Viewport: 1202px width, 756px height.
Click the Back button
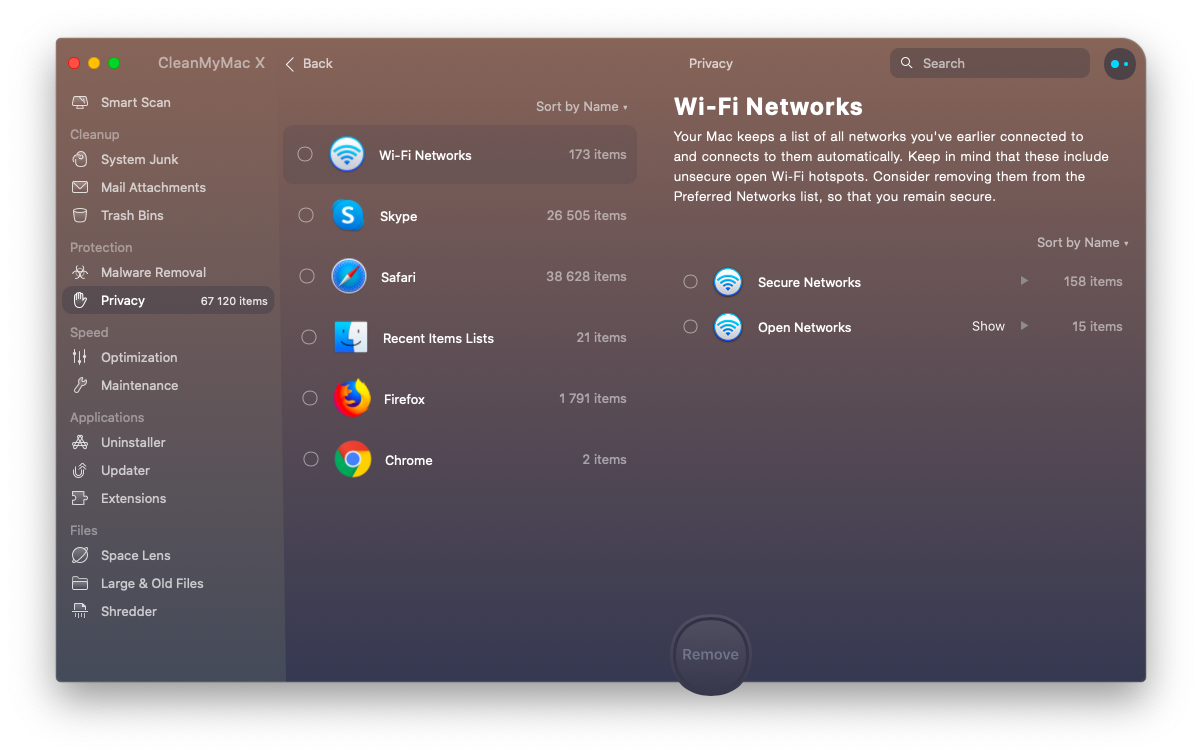click(309, 63)
